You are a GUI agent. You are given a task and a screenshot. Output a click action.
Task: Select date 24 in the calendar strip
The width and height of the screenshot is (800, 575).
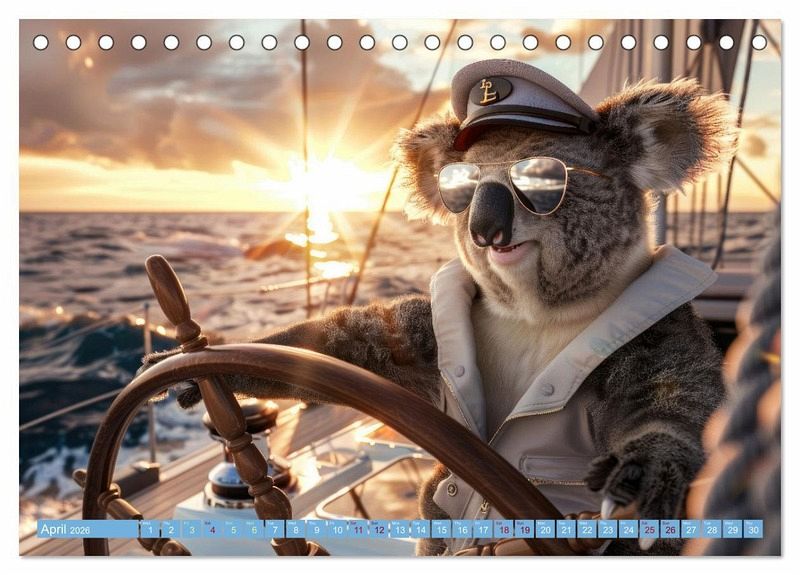[x=629, y=529]
